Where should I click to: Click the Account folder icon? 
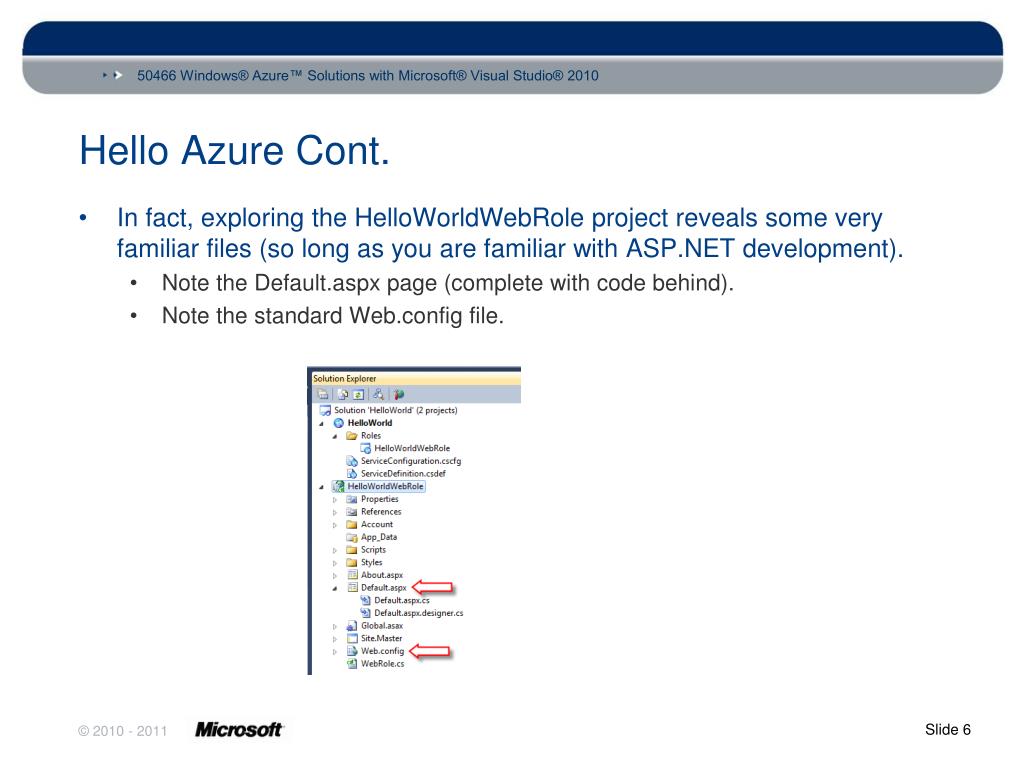click(351, 524)
